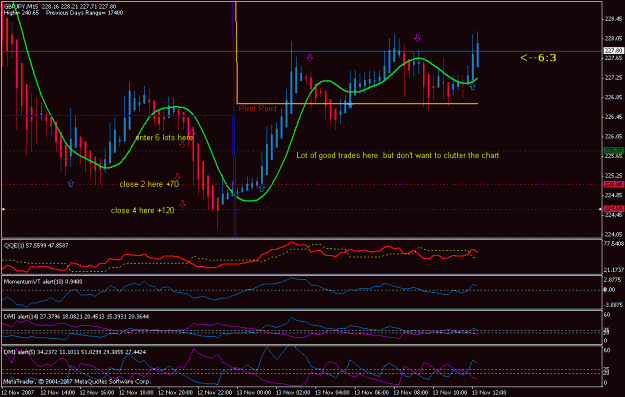625x397 pixels.
Task: Click the MomentumVT alert(10) indicator label
Action: (x=43, y=281)
